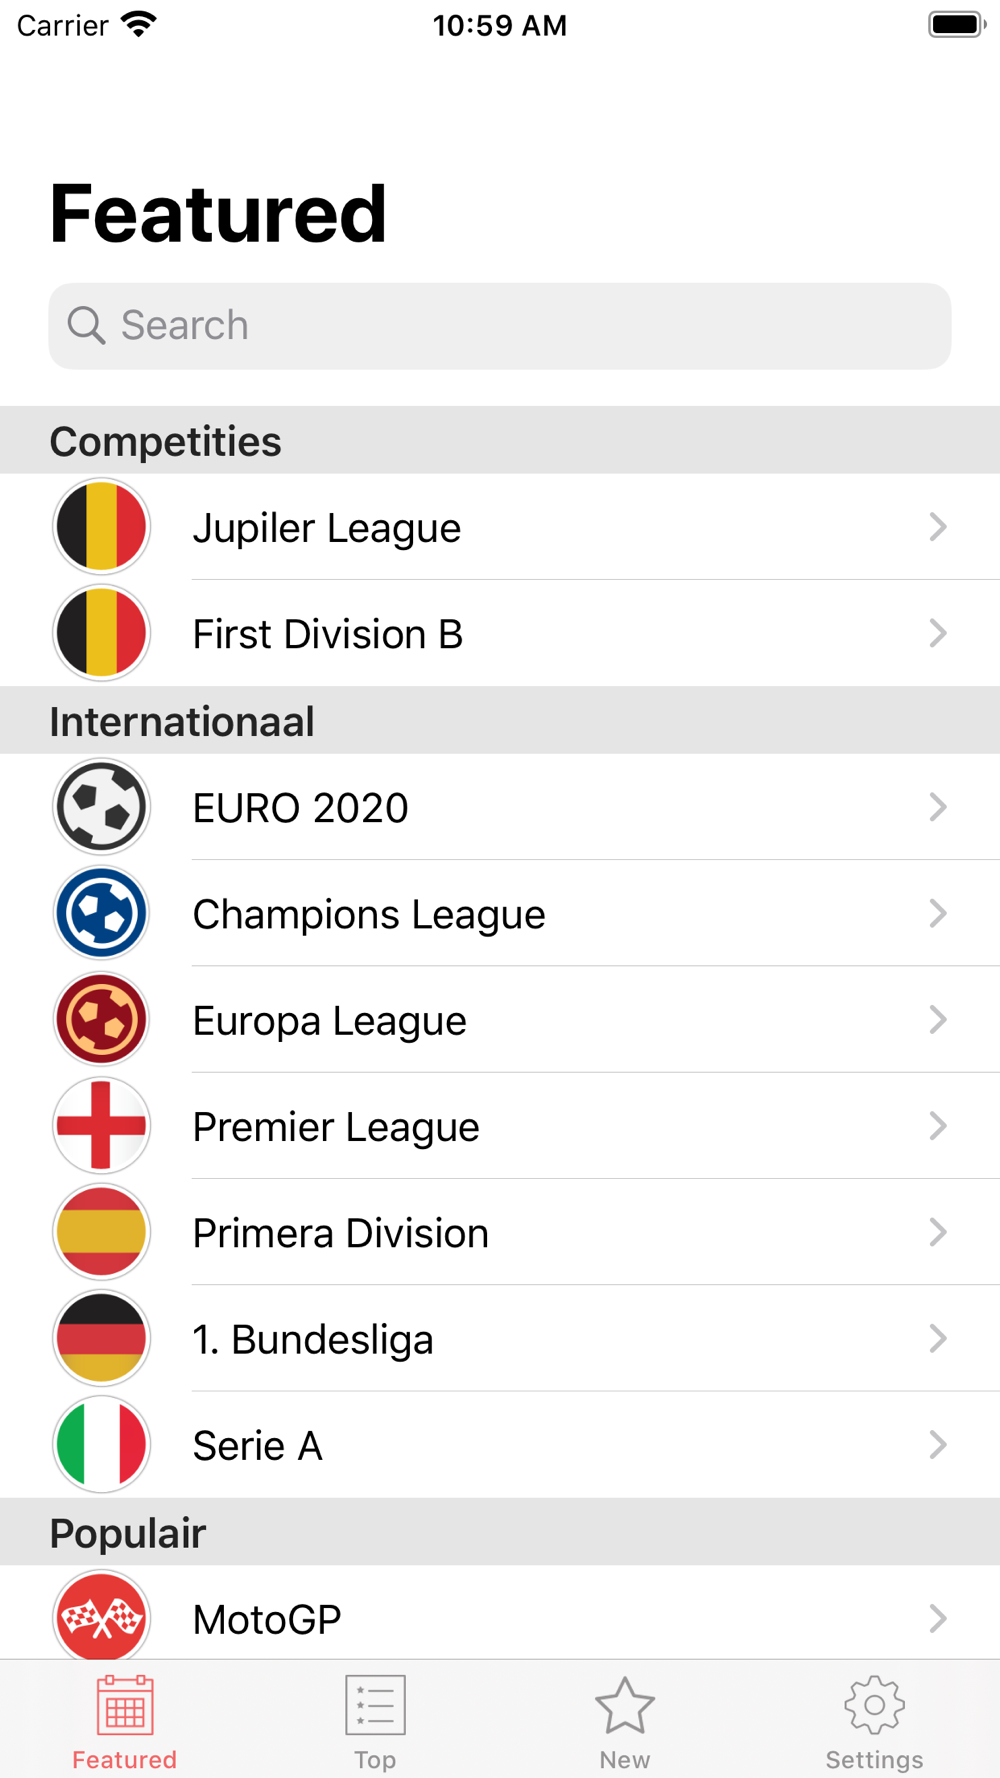Open the Premier League chevron arrow
1000x1778 pixels.
click(937, 1126)
